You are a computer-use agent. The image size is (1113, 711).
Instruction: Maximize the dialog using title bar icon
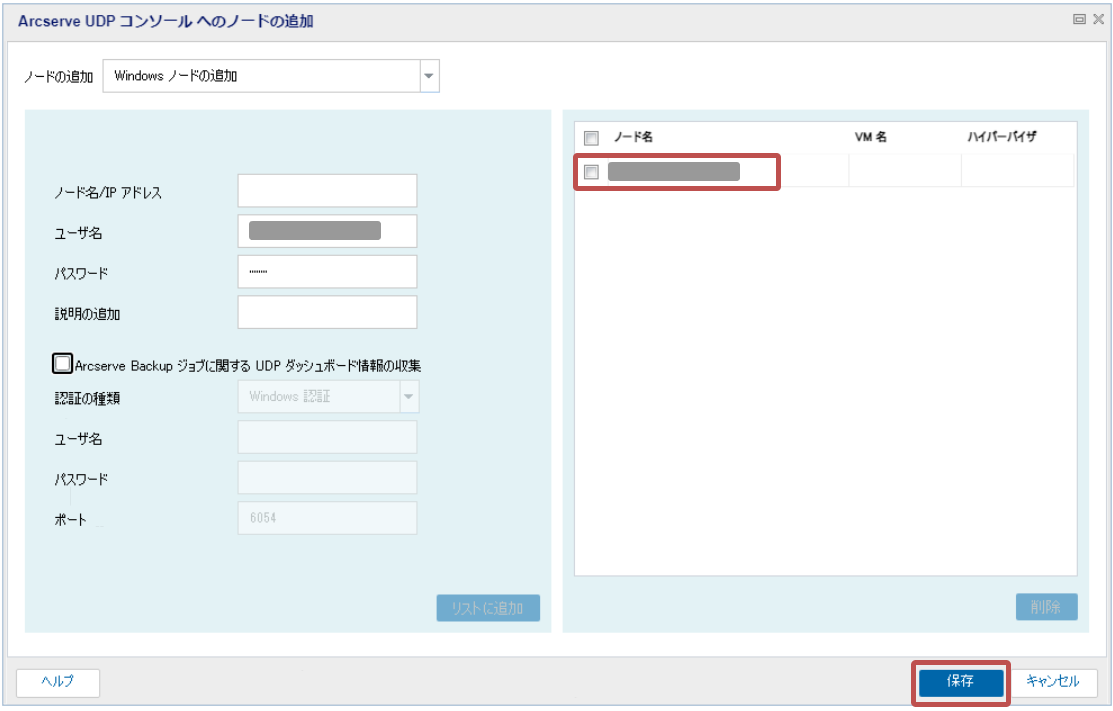point(1079,20)
